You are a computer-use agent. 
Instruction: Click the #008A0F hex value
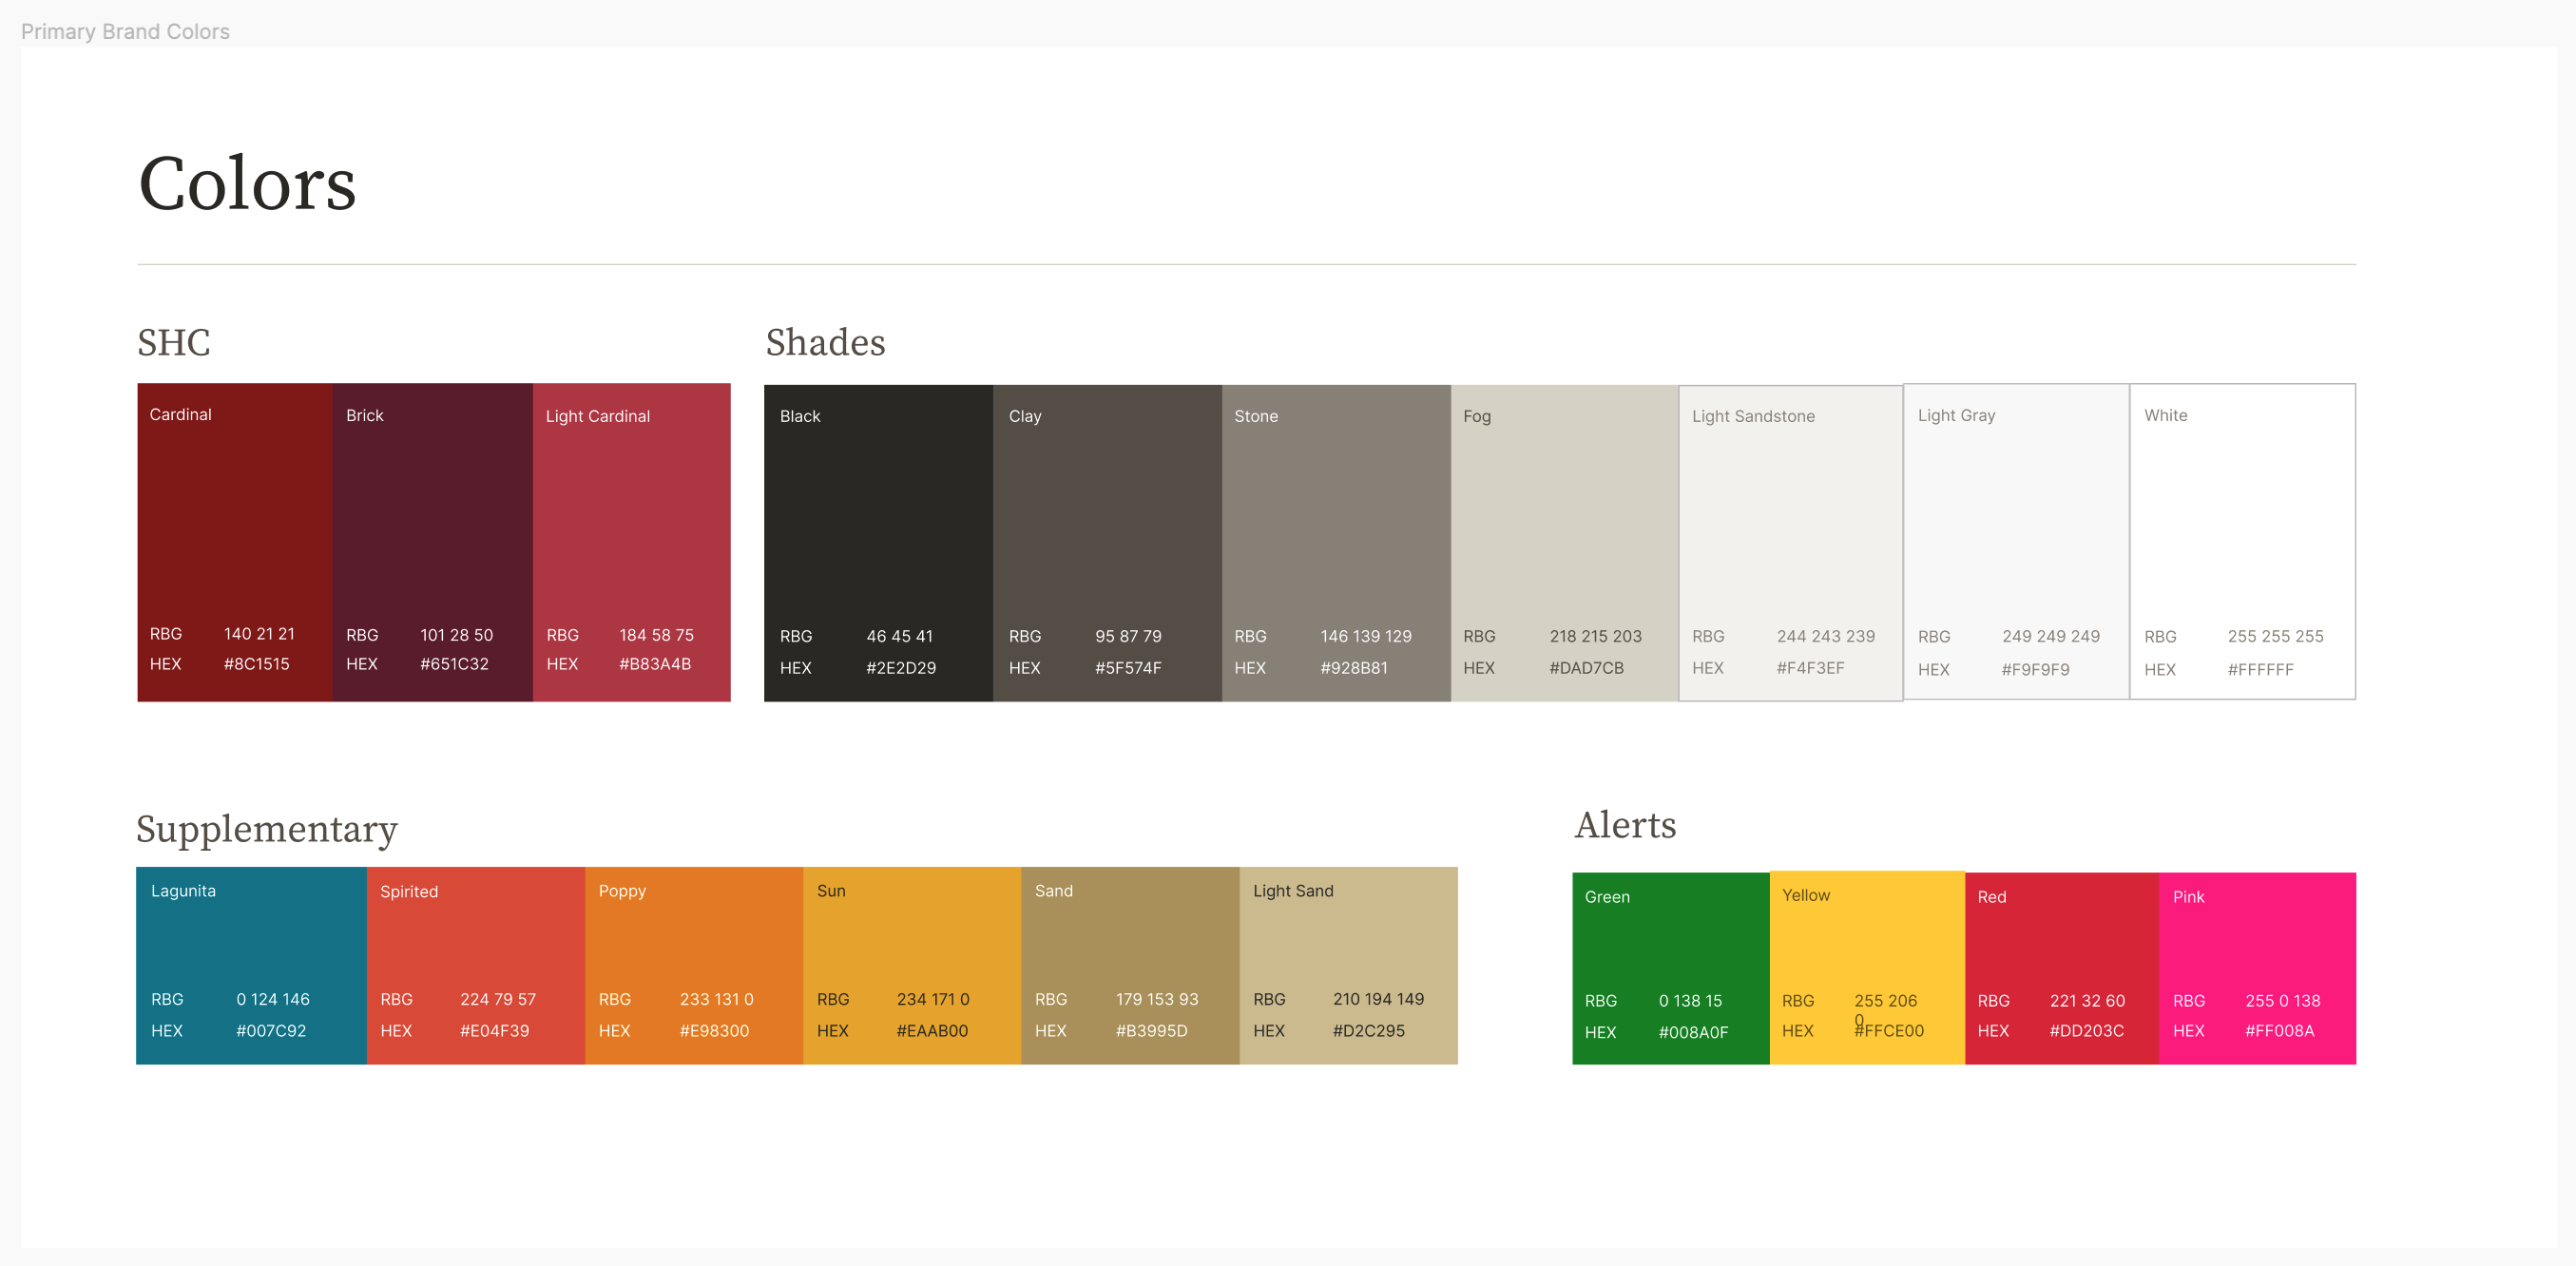[x=1693, y=1033]
